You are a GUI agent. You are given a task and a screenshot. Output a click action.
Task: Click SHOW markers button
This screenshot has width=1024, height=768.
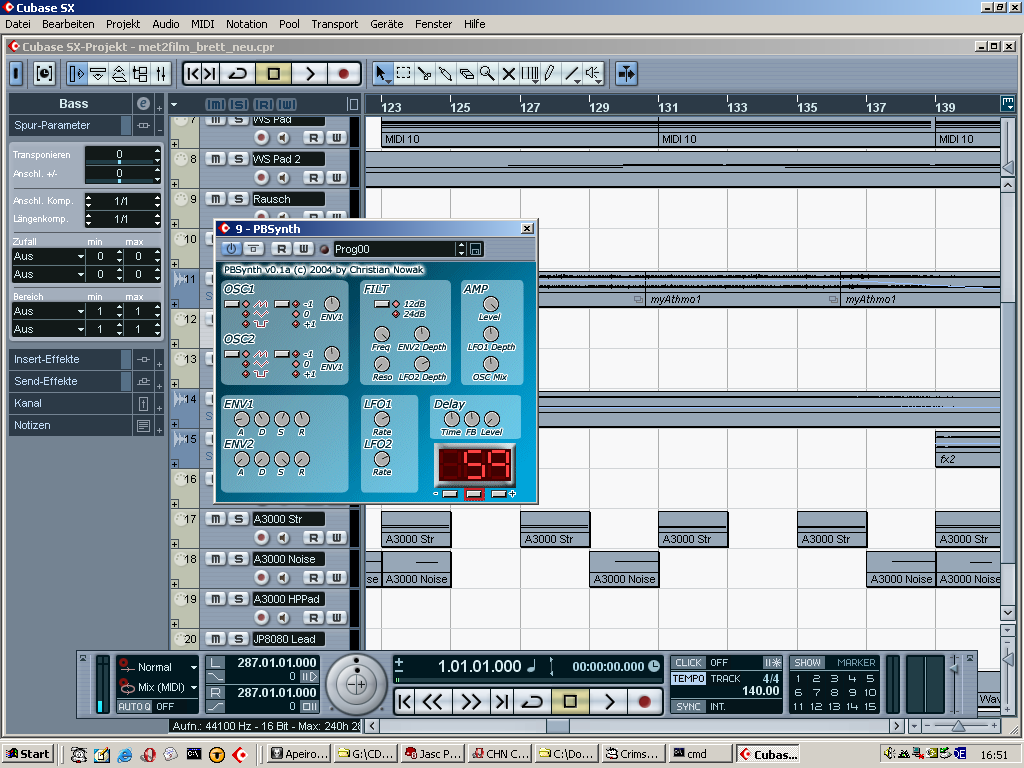point(807,663)
